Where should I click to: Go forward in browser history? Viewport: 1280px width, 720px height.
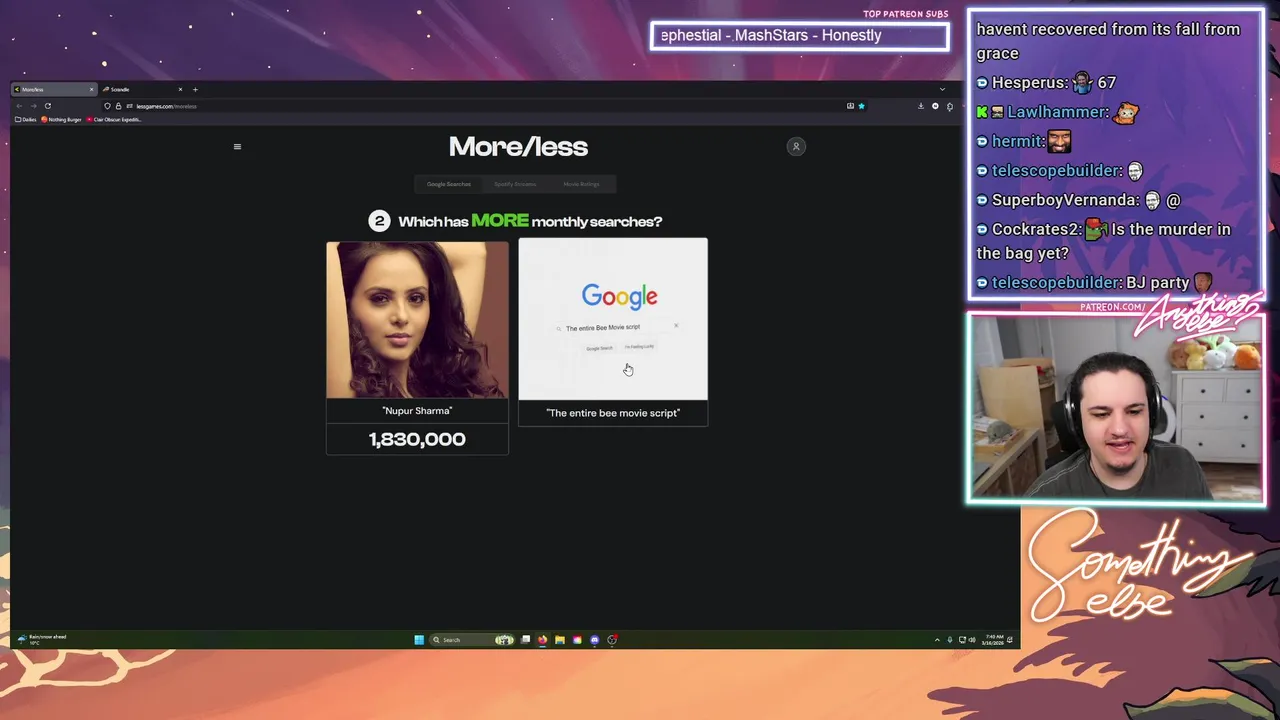click(x=33, y=106)
